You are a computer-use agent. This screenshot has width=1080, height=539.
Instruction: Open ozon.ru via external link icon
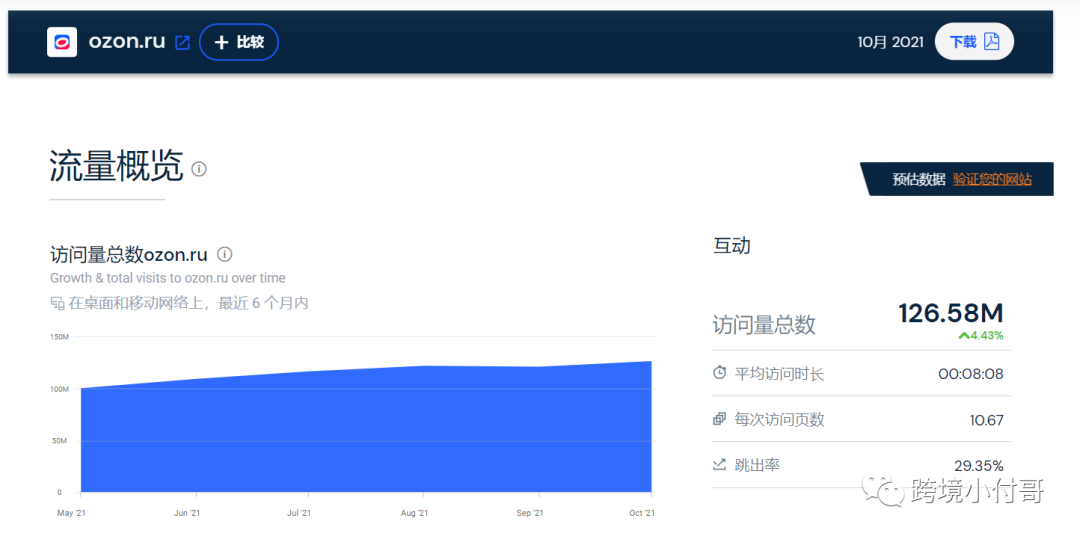point(183,43)
